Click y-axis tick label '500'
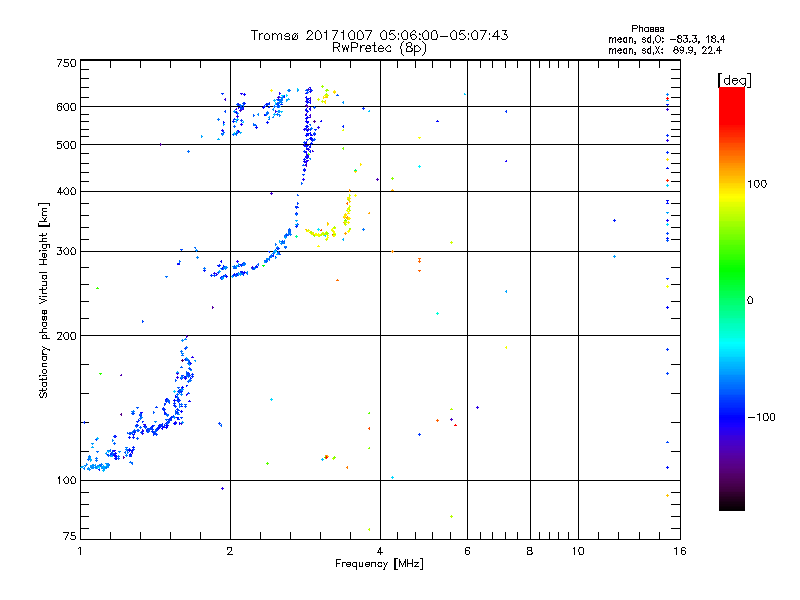 pyautogui.click(x=66, y=145)
